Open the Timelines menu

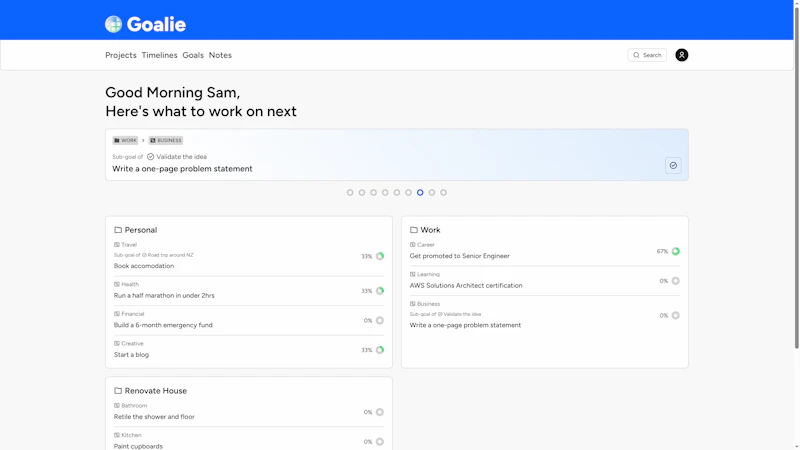[x=159, y=55]
